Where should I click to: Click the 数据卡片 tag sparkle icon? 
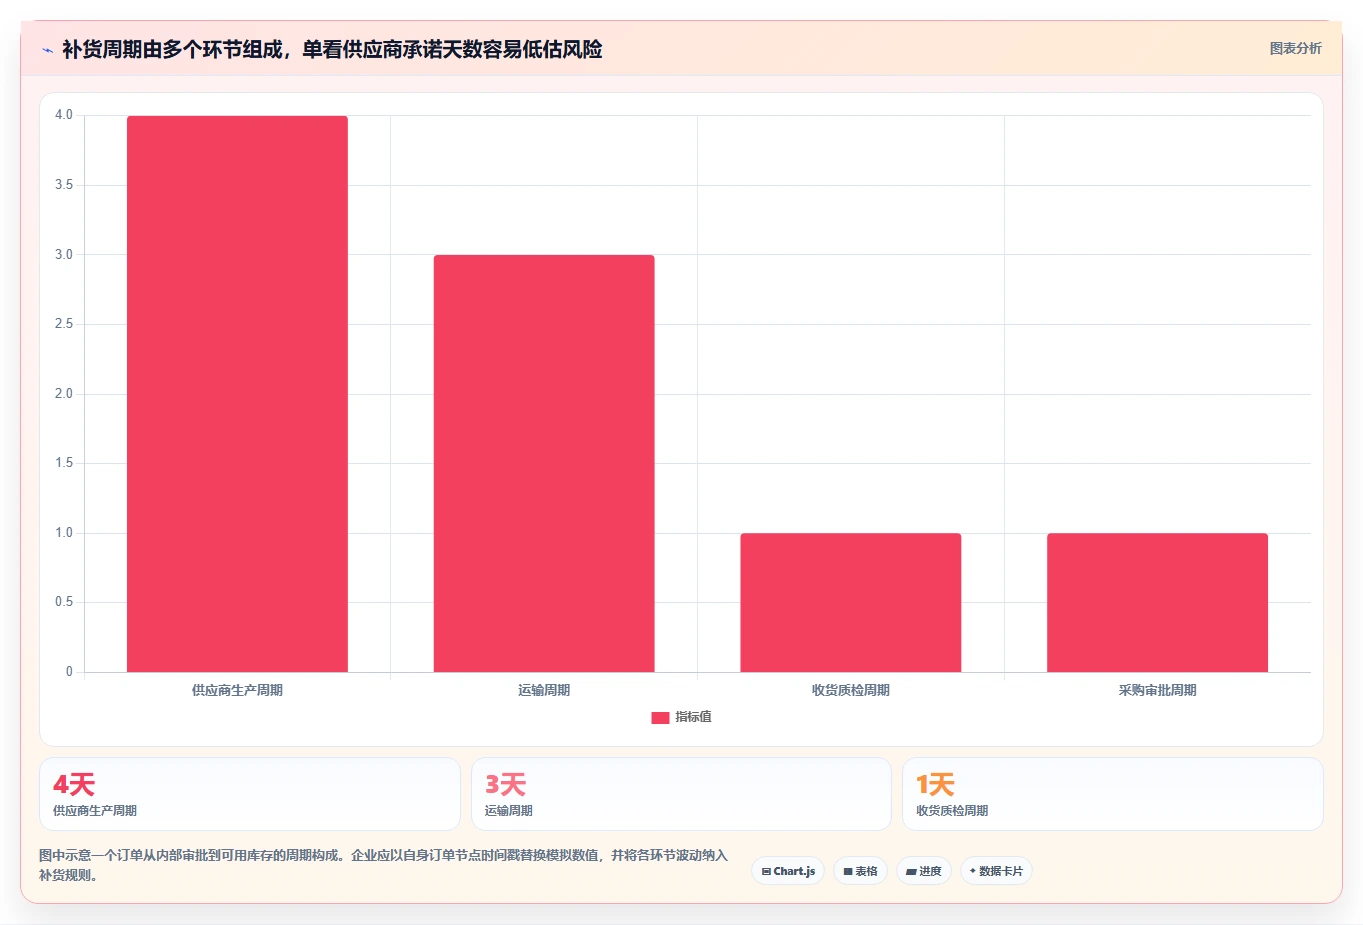(973, 871)
